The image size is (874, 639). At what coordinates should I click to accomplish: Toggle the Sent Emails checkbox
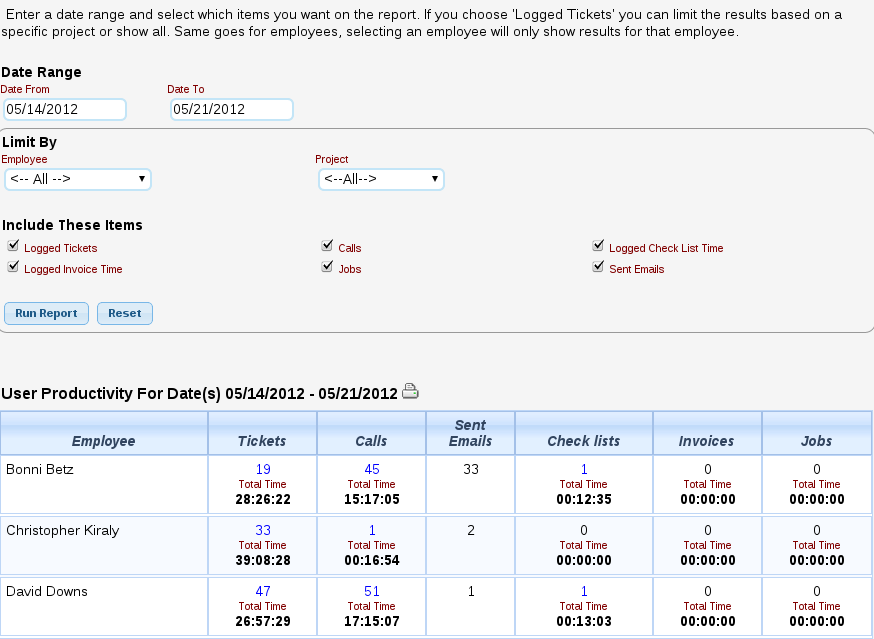[x=598, y=267]
